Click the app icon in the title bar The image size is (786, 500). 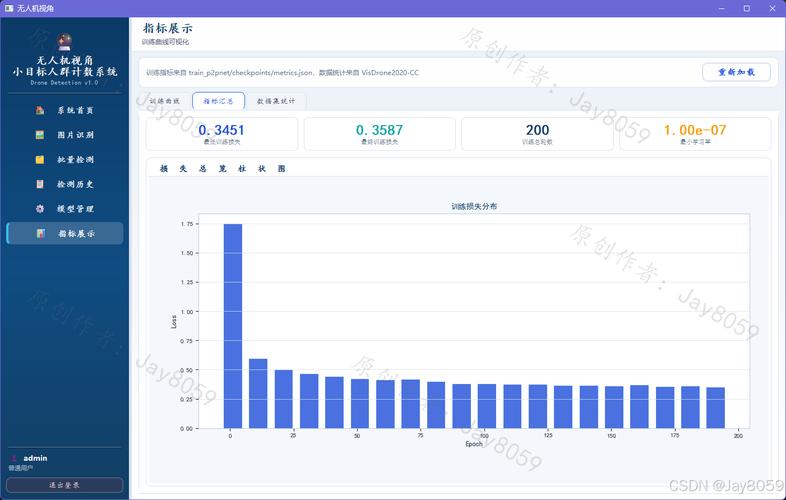click(x=9, y=9)
